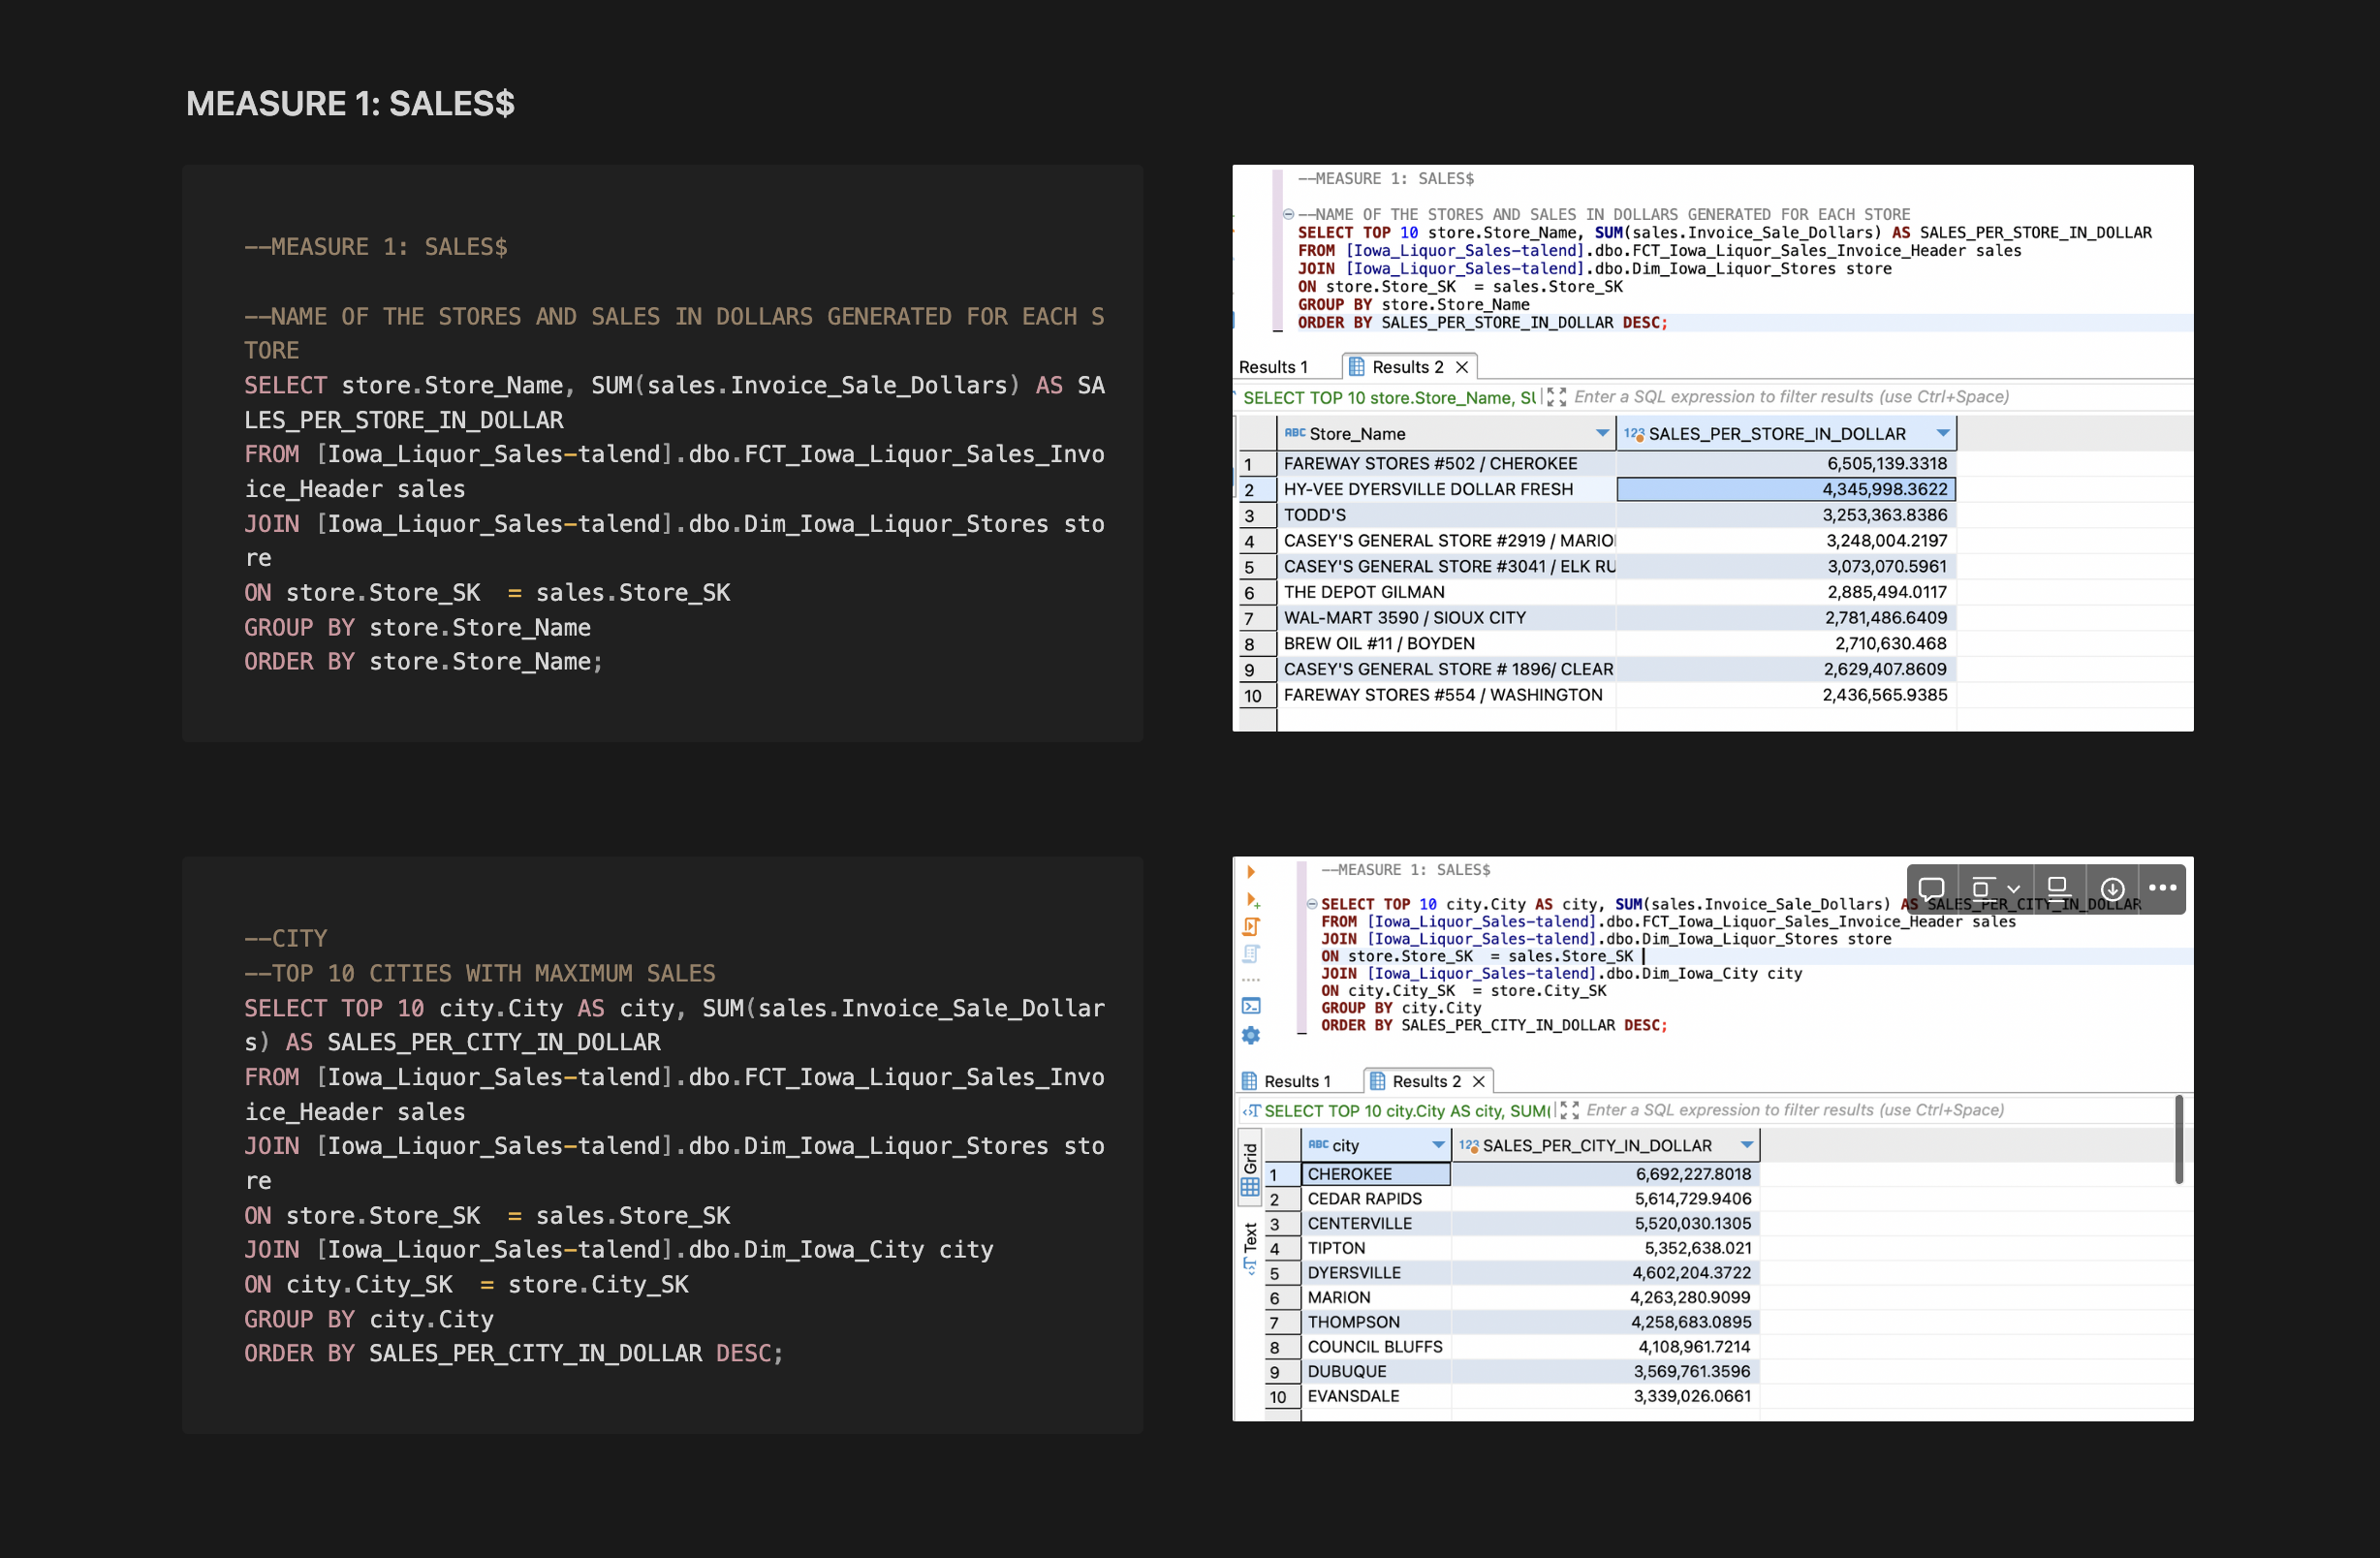Close the Results 2 tab
The width and height of the screenshot is (2380, 1558).
tap(1480, 1081)
